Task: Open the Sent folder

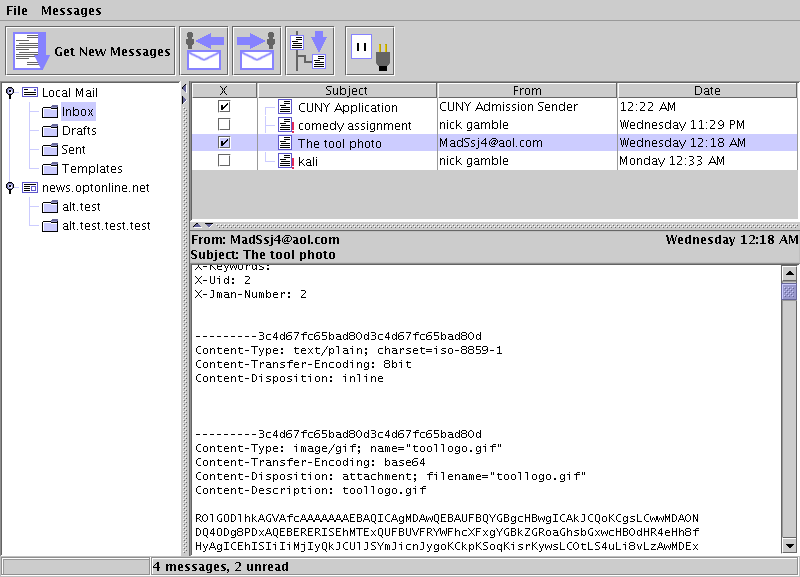Action: 73,150
